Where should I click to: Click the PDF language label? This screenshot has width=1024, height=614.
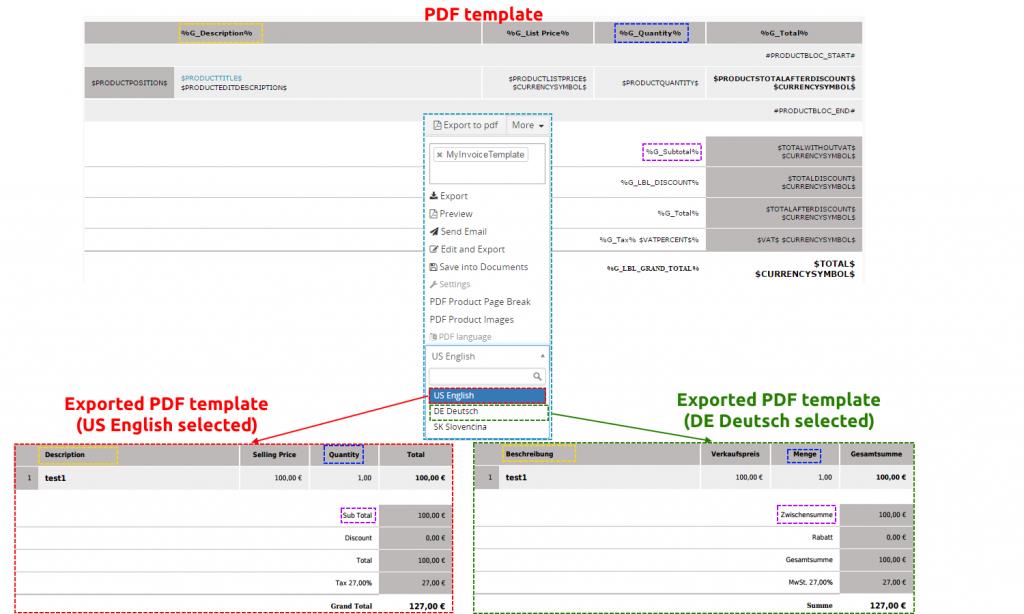tap(464, 337)
